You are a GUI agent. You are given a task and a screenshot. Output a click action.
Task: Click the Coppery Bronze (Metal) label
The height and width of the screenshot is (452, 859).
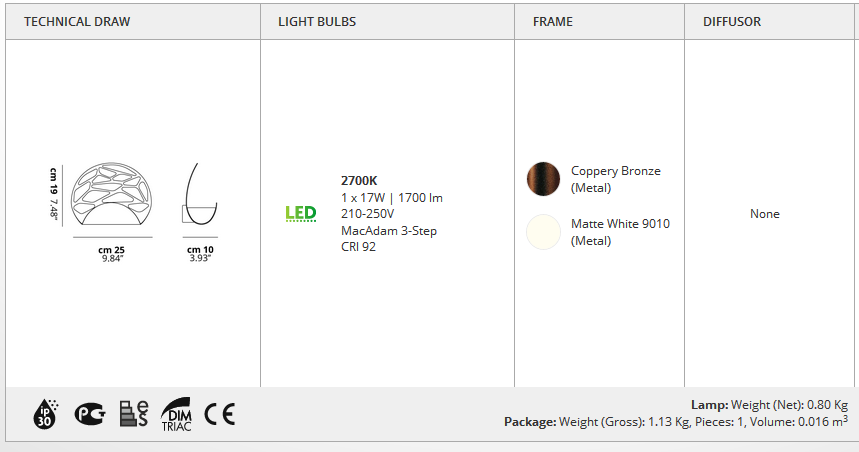pos(616,179)
